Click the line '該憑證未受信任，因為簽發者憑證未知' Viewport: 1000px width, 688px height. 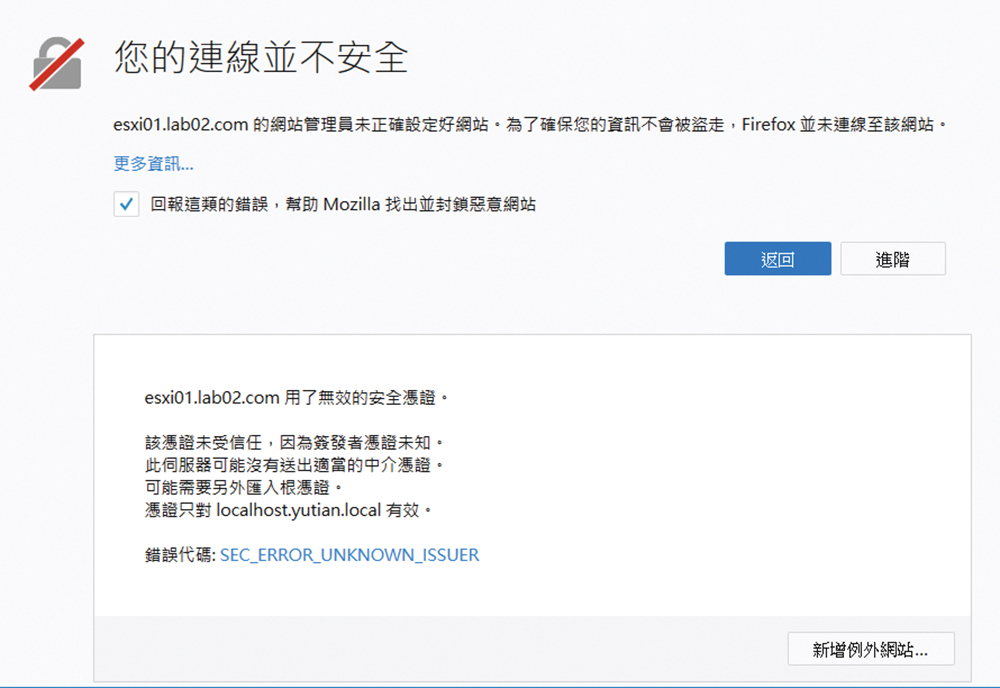pyautogui.click(x=288, y=443)
